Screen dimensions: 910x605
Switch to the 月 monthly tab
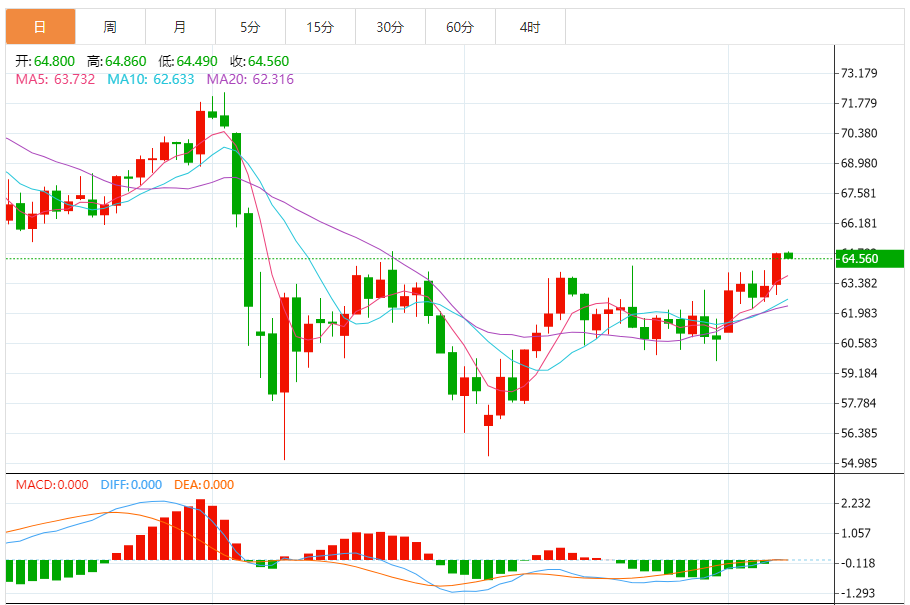(x=180, y=27)
